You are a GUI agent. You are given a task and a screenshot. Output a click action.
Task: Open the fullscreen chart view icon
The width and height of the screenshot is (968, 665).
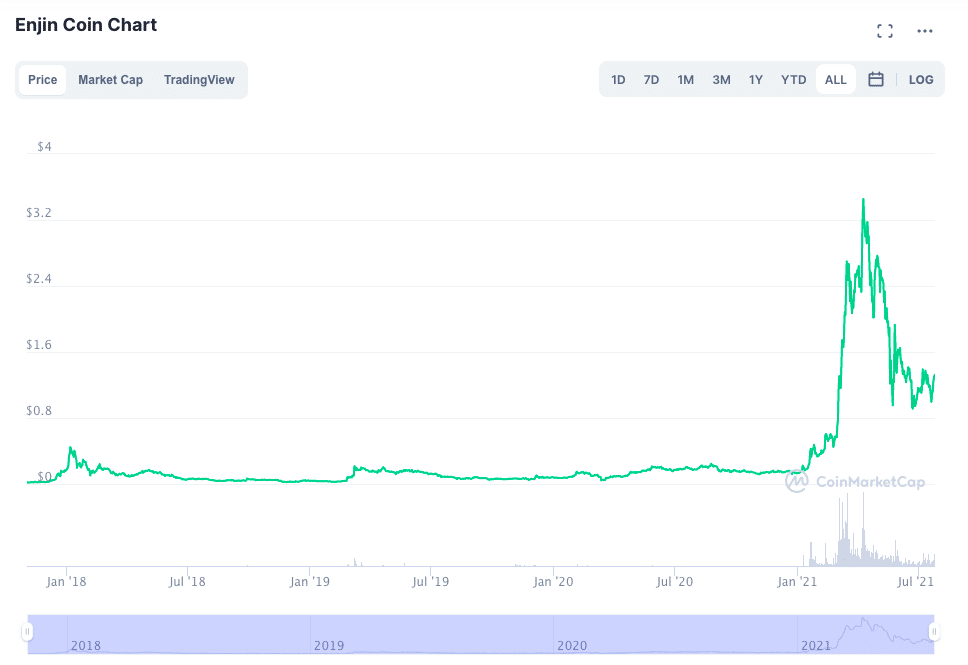885,31
